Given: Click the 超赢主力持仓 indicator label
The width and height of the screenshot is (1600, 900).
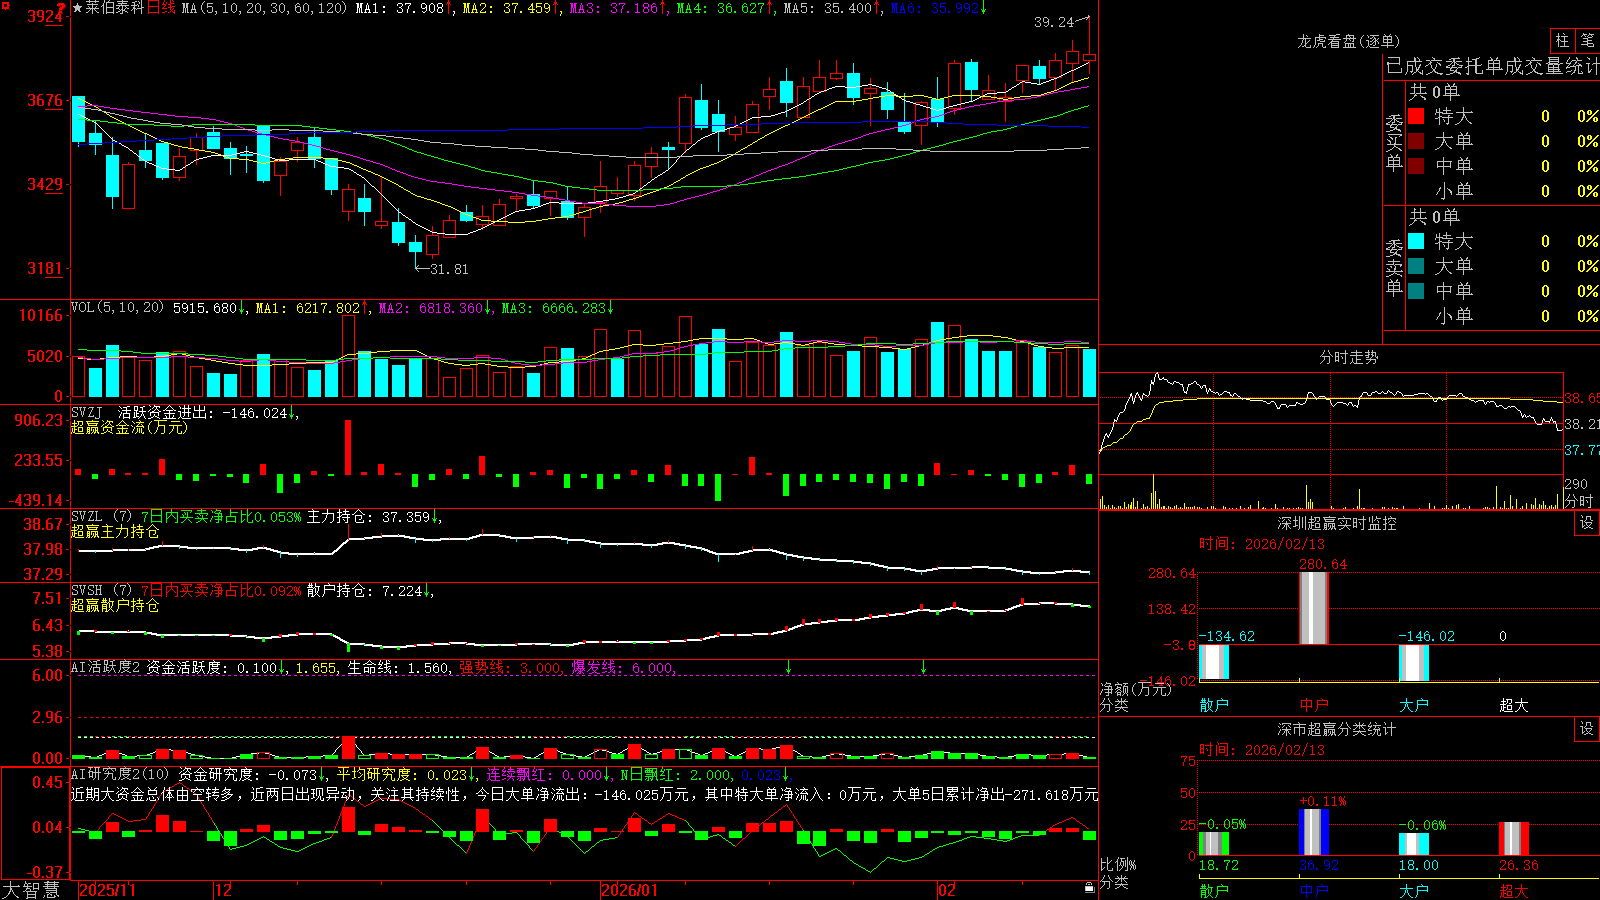Looking at the screenshot, I should pos(115,531).
